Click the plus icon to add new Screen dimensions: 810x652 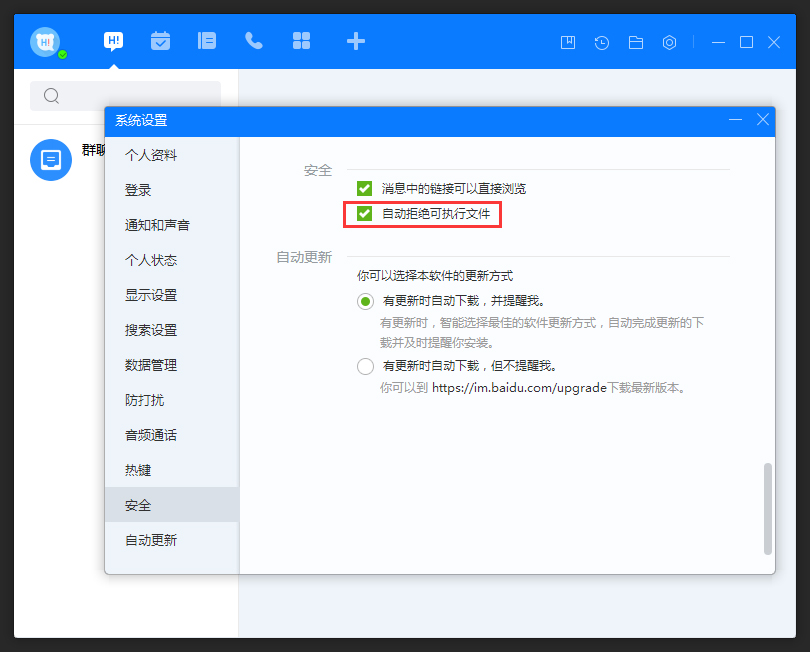coord(356,41)
